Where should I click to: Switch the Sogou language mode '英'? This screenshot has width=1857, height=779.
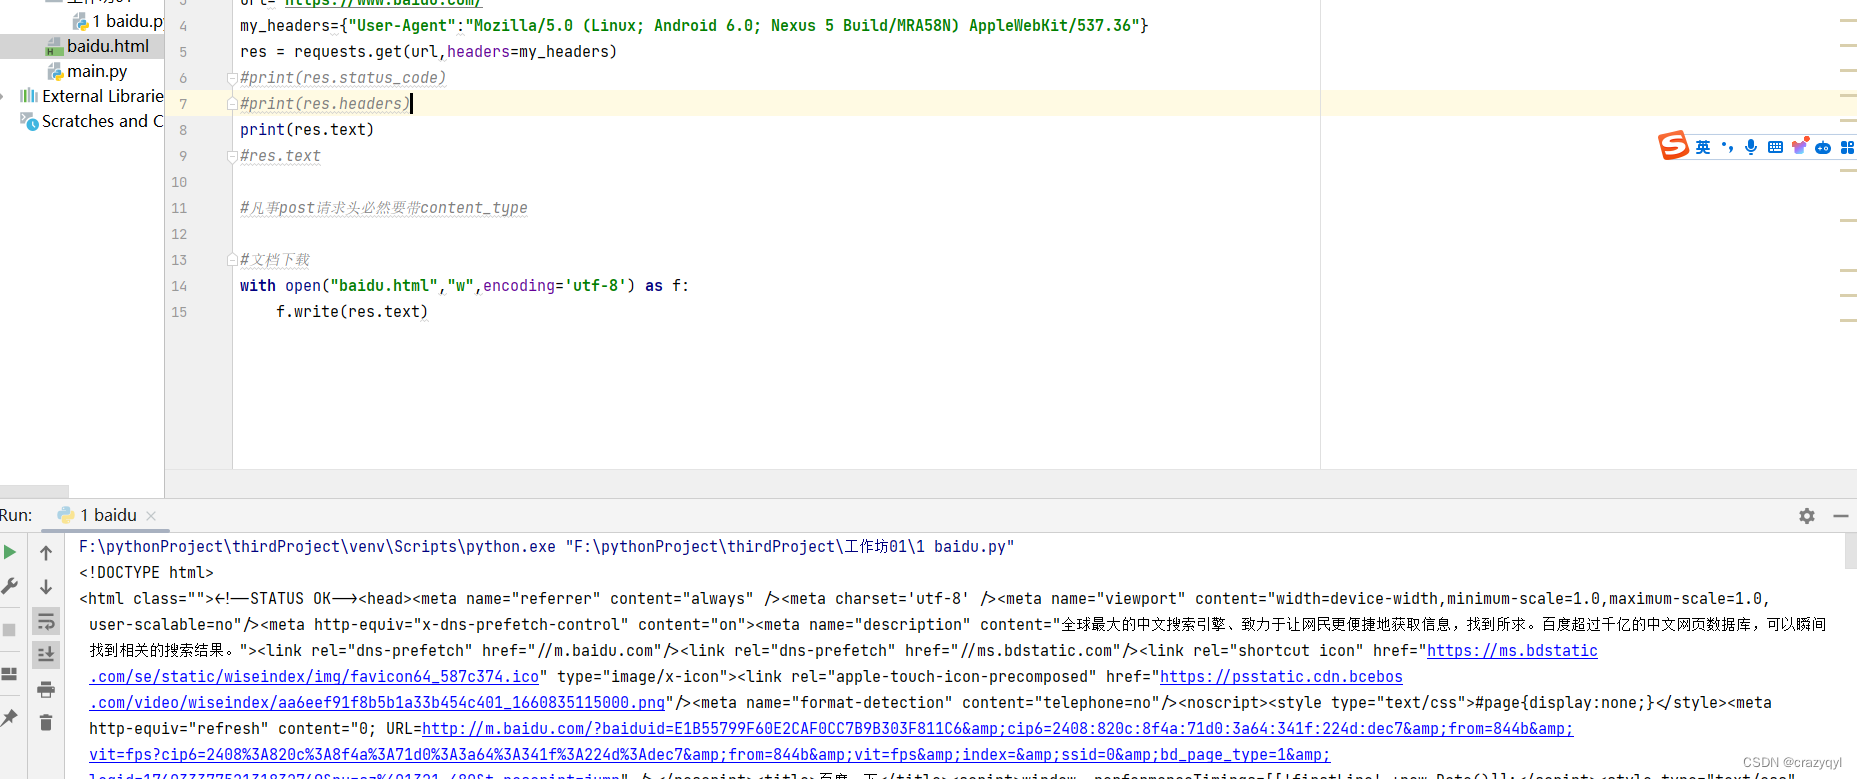click(x=1703, y=147)
